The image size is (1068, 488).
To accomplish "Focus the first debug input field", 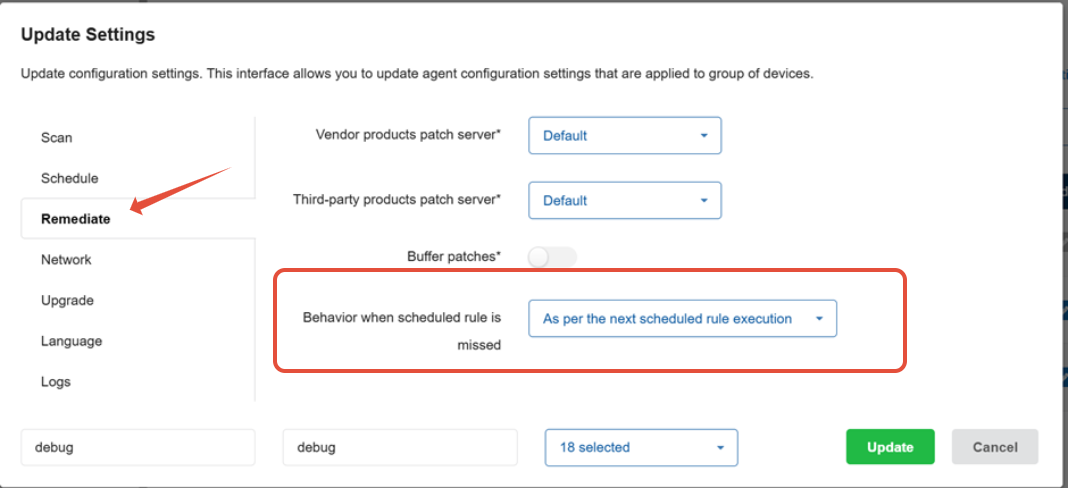I will click(138, 447).
